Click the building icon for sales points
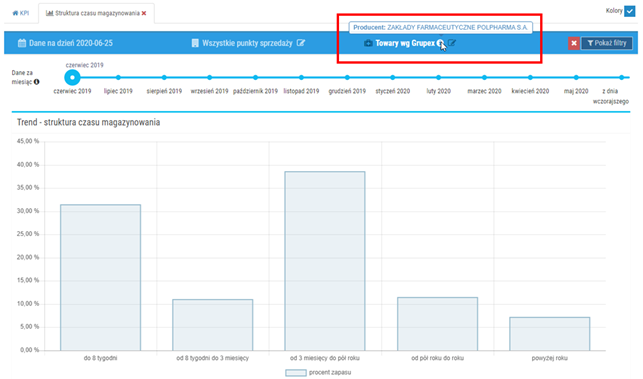The height and width of the screenshot is (379, 643). (195, 43)
